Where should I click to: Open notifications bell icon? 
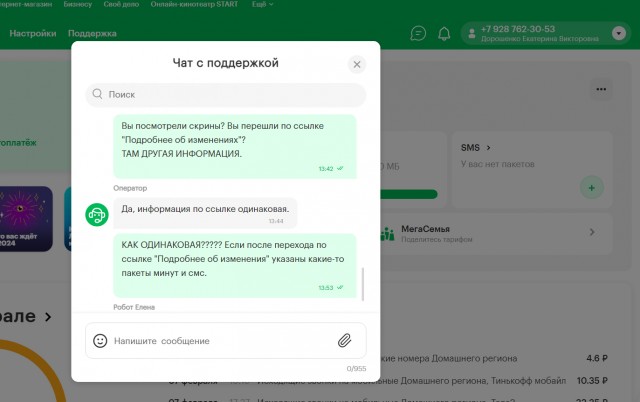[x=444, y=33]
